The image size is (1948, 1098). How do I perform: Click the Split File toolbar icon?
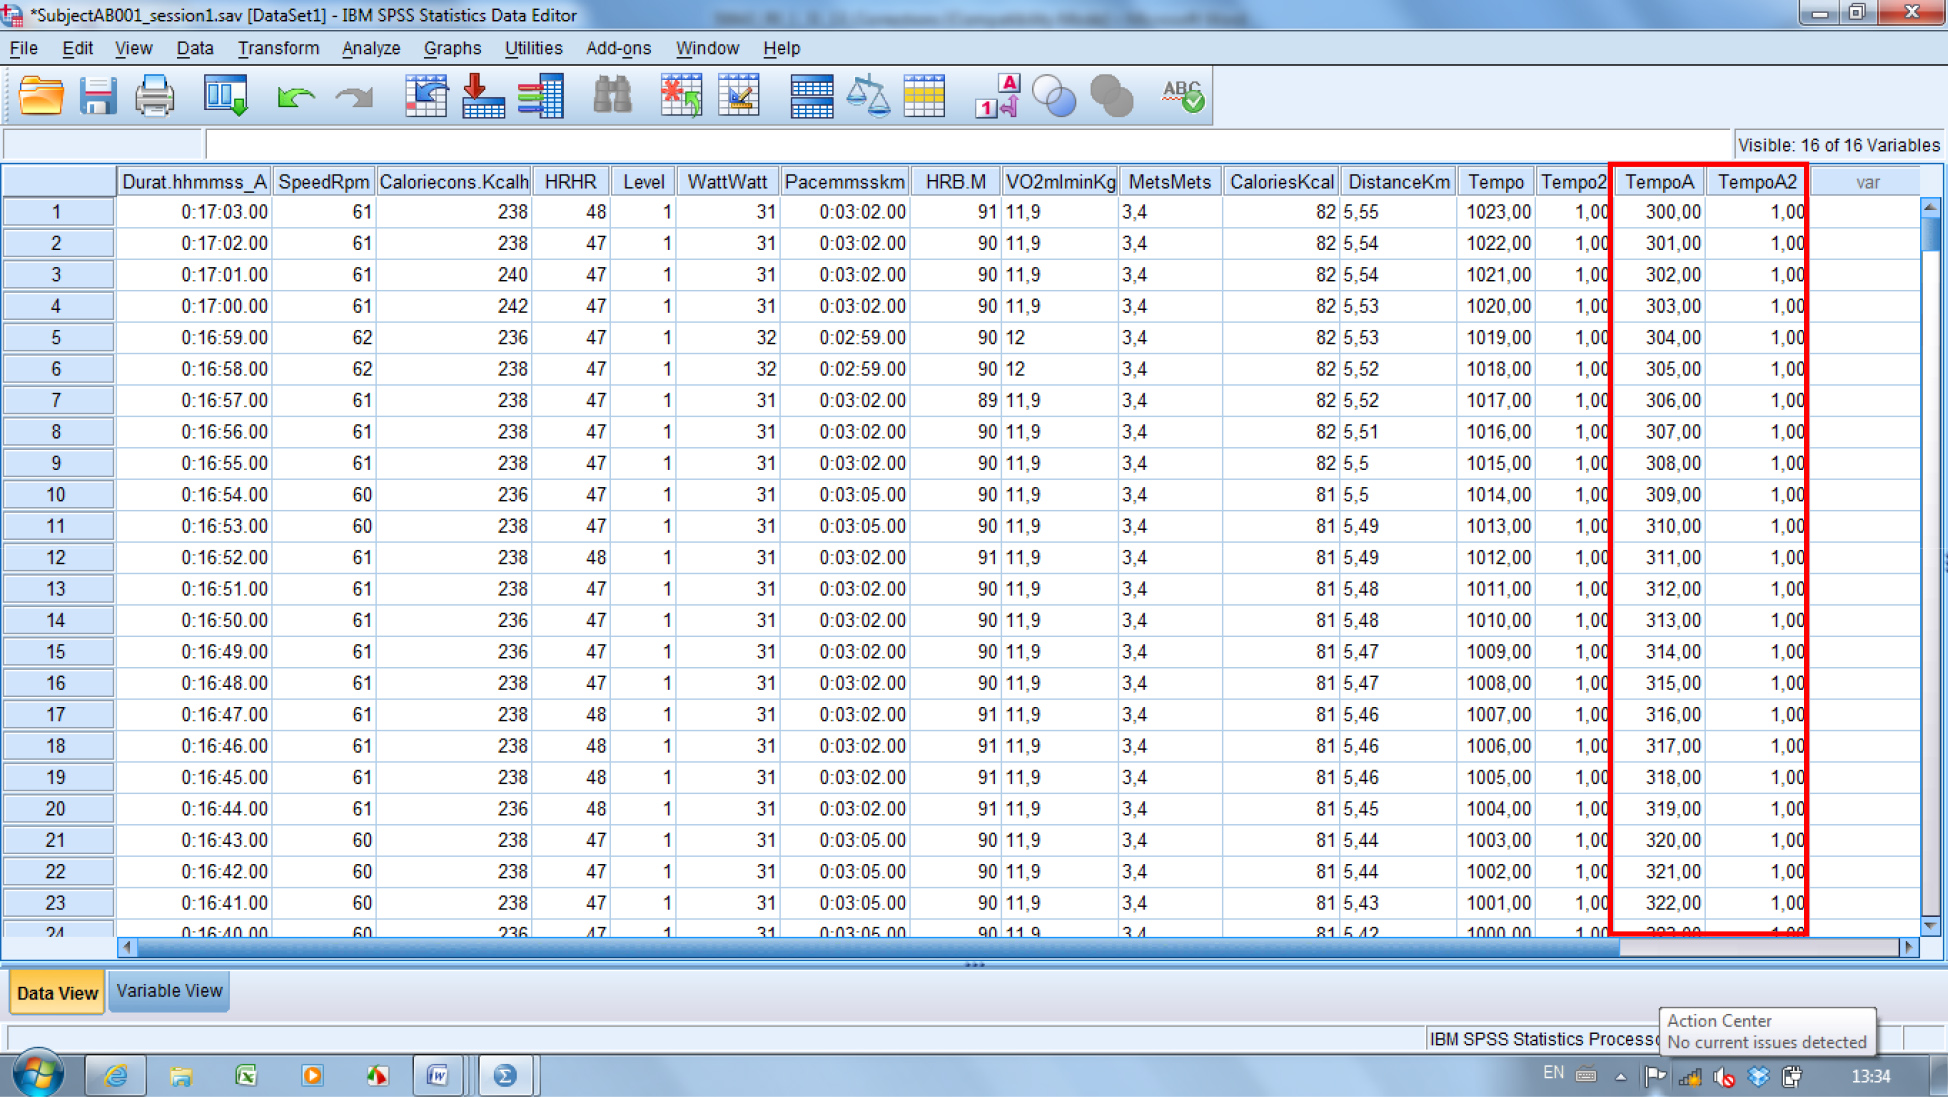point(811,97)
